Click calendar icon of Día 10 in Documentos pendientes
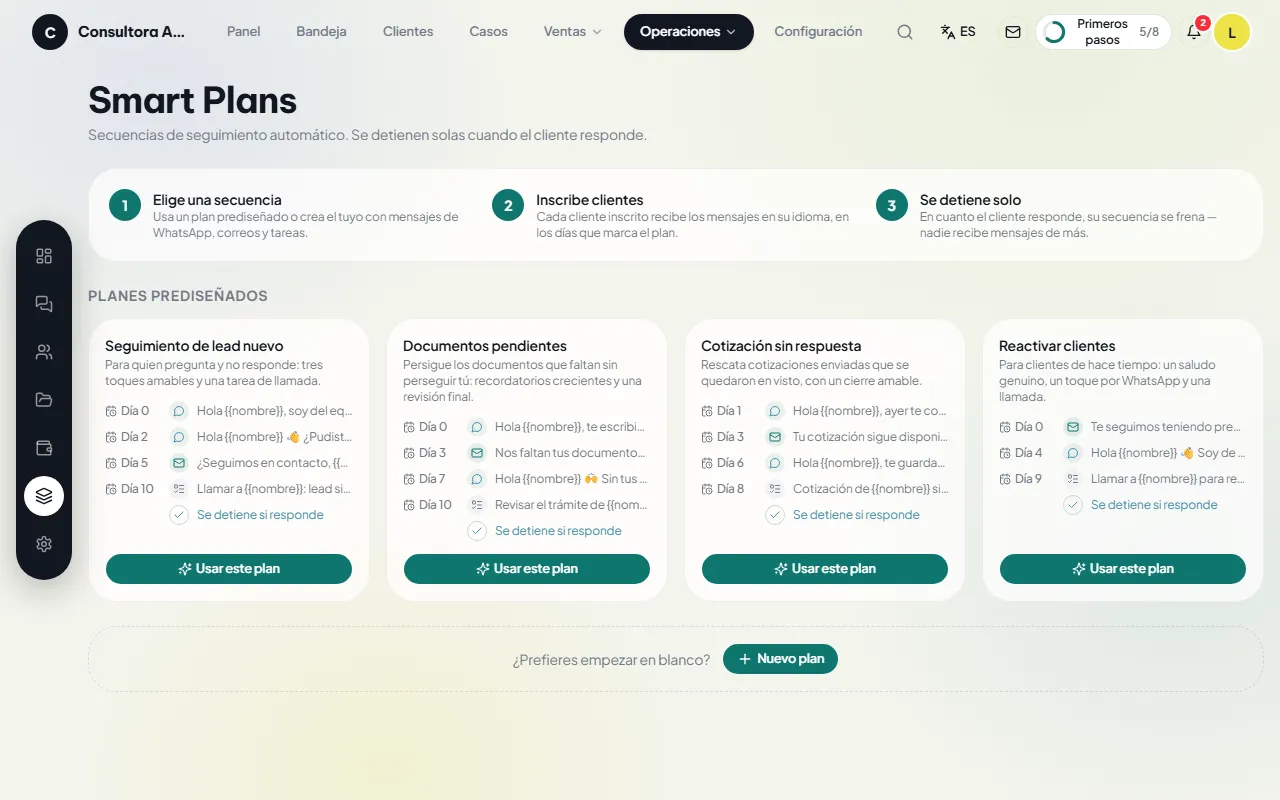1280x800 pixels. point(409,505)
